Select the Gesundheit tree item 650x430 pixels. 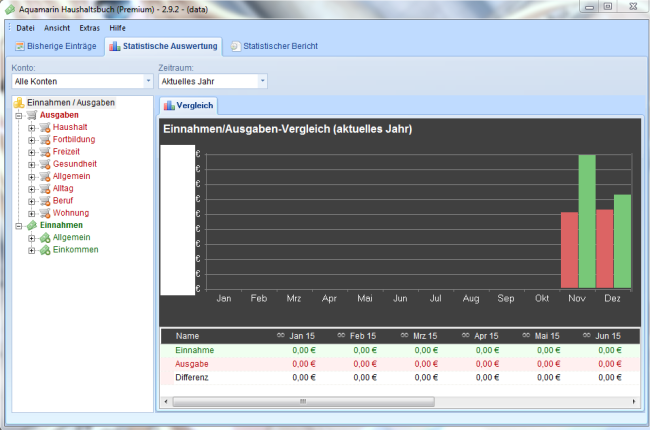pos(75,164)
